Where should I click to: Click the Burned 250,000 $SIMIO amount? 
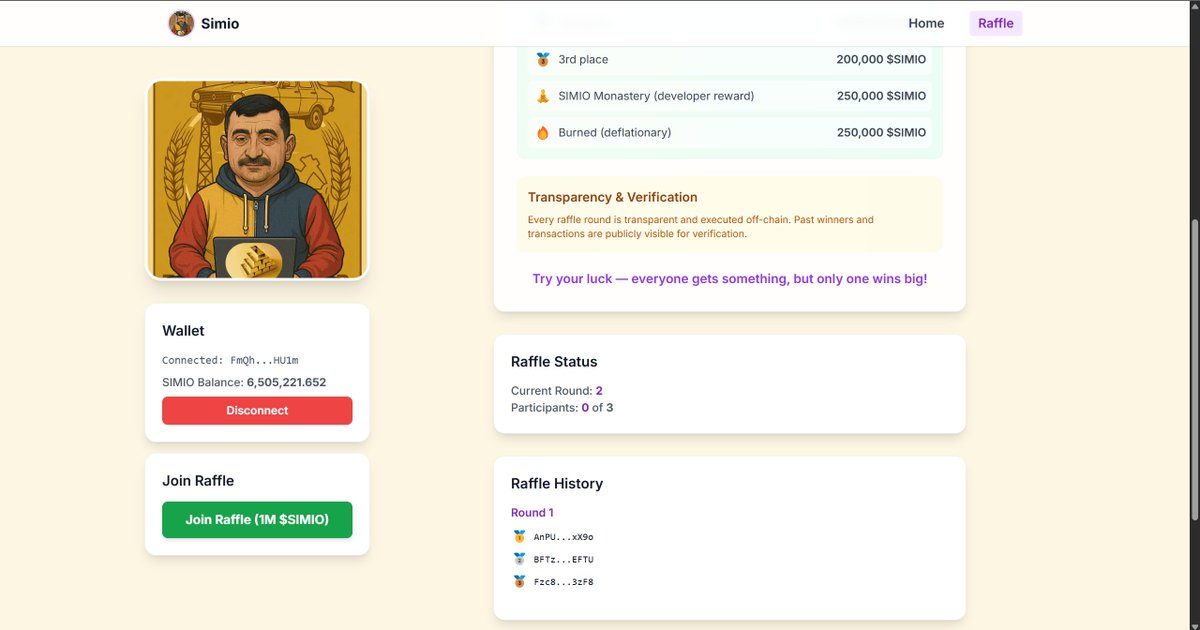881,132
